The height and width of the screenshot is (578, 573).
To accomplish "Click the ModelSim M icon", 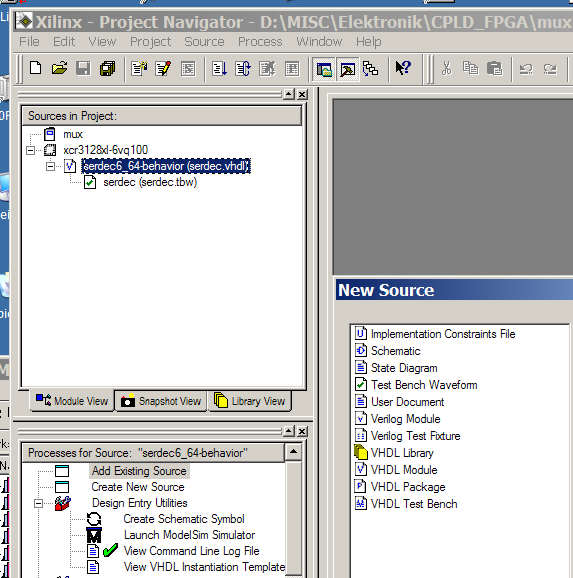I will [x=94, y=535].
